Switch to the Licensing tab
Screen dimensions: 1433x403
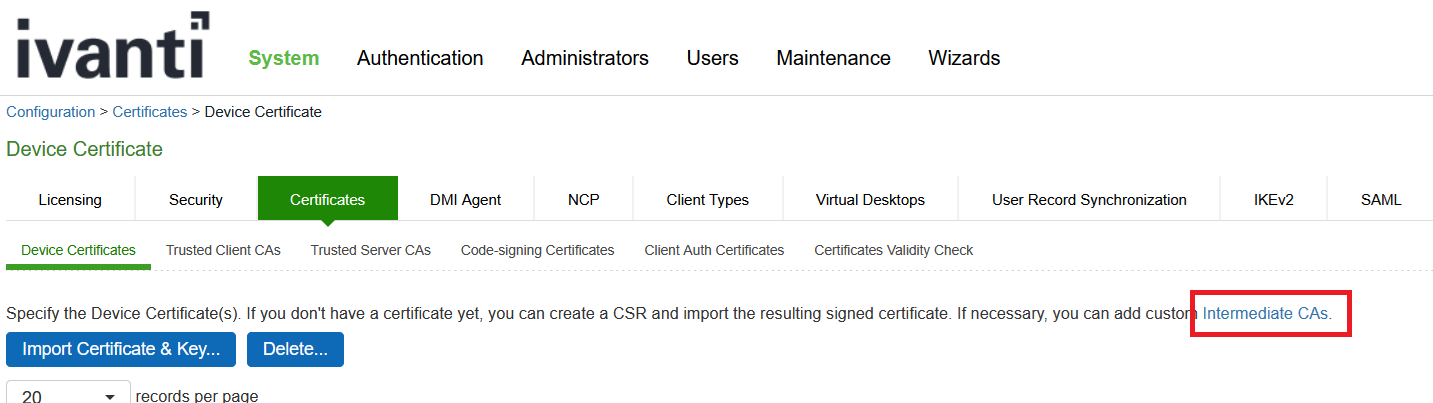tap(70, 199)
